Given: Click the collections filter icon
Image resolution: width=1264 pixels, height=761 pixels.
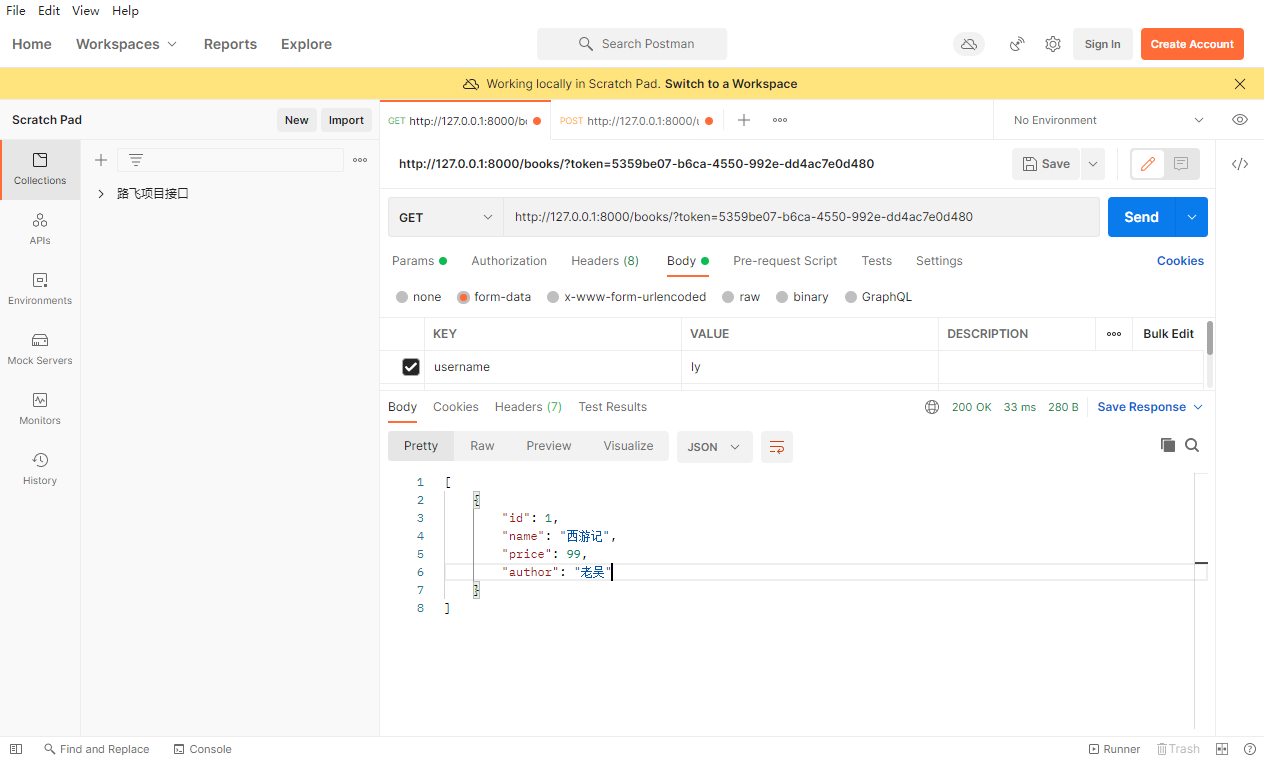Looking at the screenshot, I should tap(136, 160).
